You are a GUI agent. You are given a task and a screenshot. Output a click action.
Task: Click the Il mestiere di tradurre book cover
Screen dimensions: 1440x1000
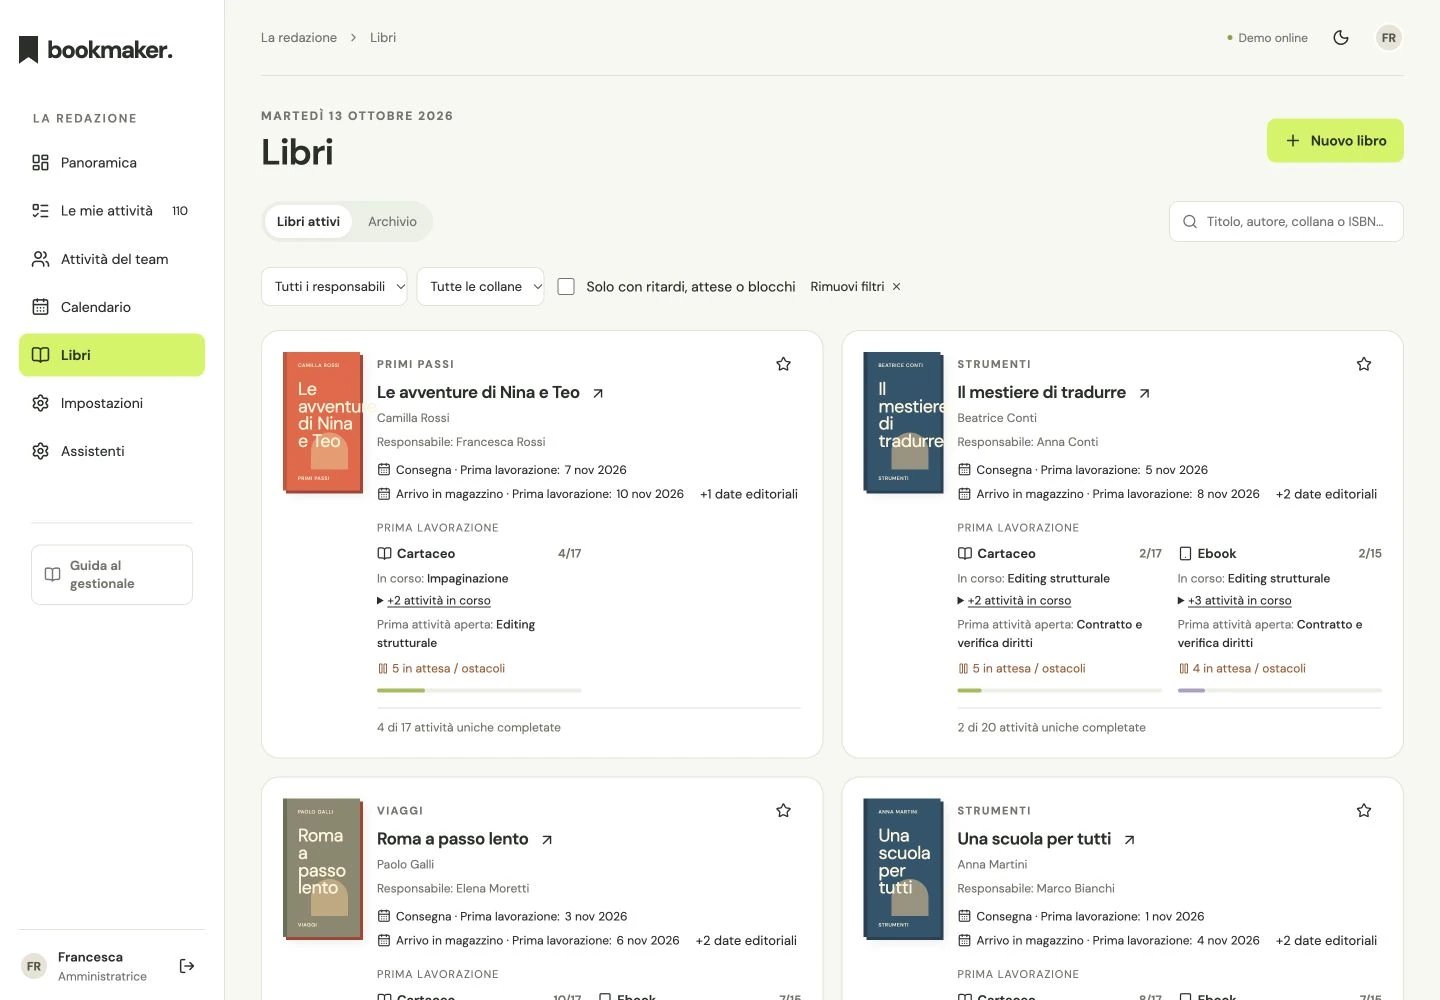click(x=903, y=422)
